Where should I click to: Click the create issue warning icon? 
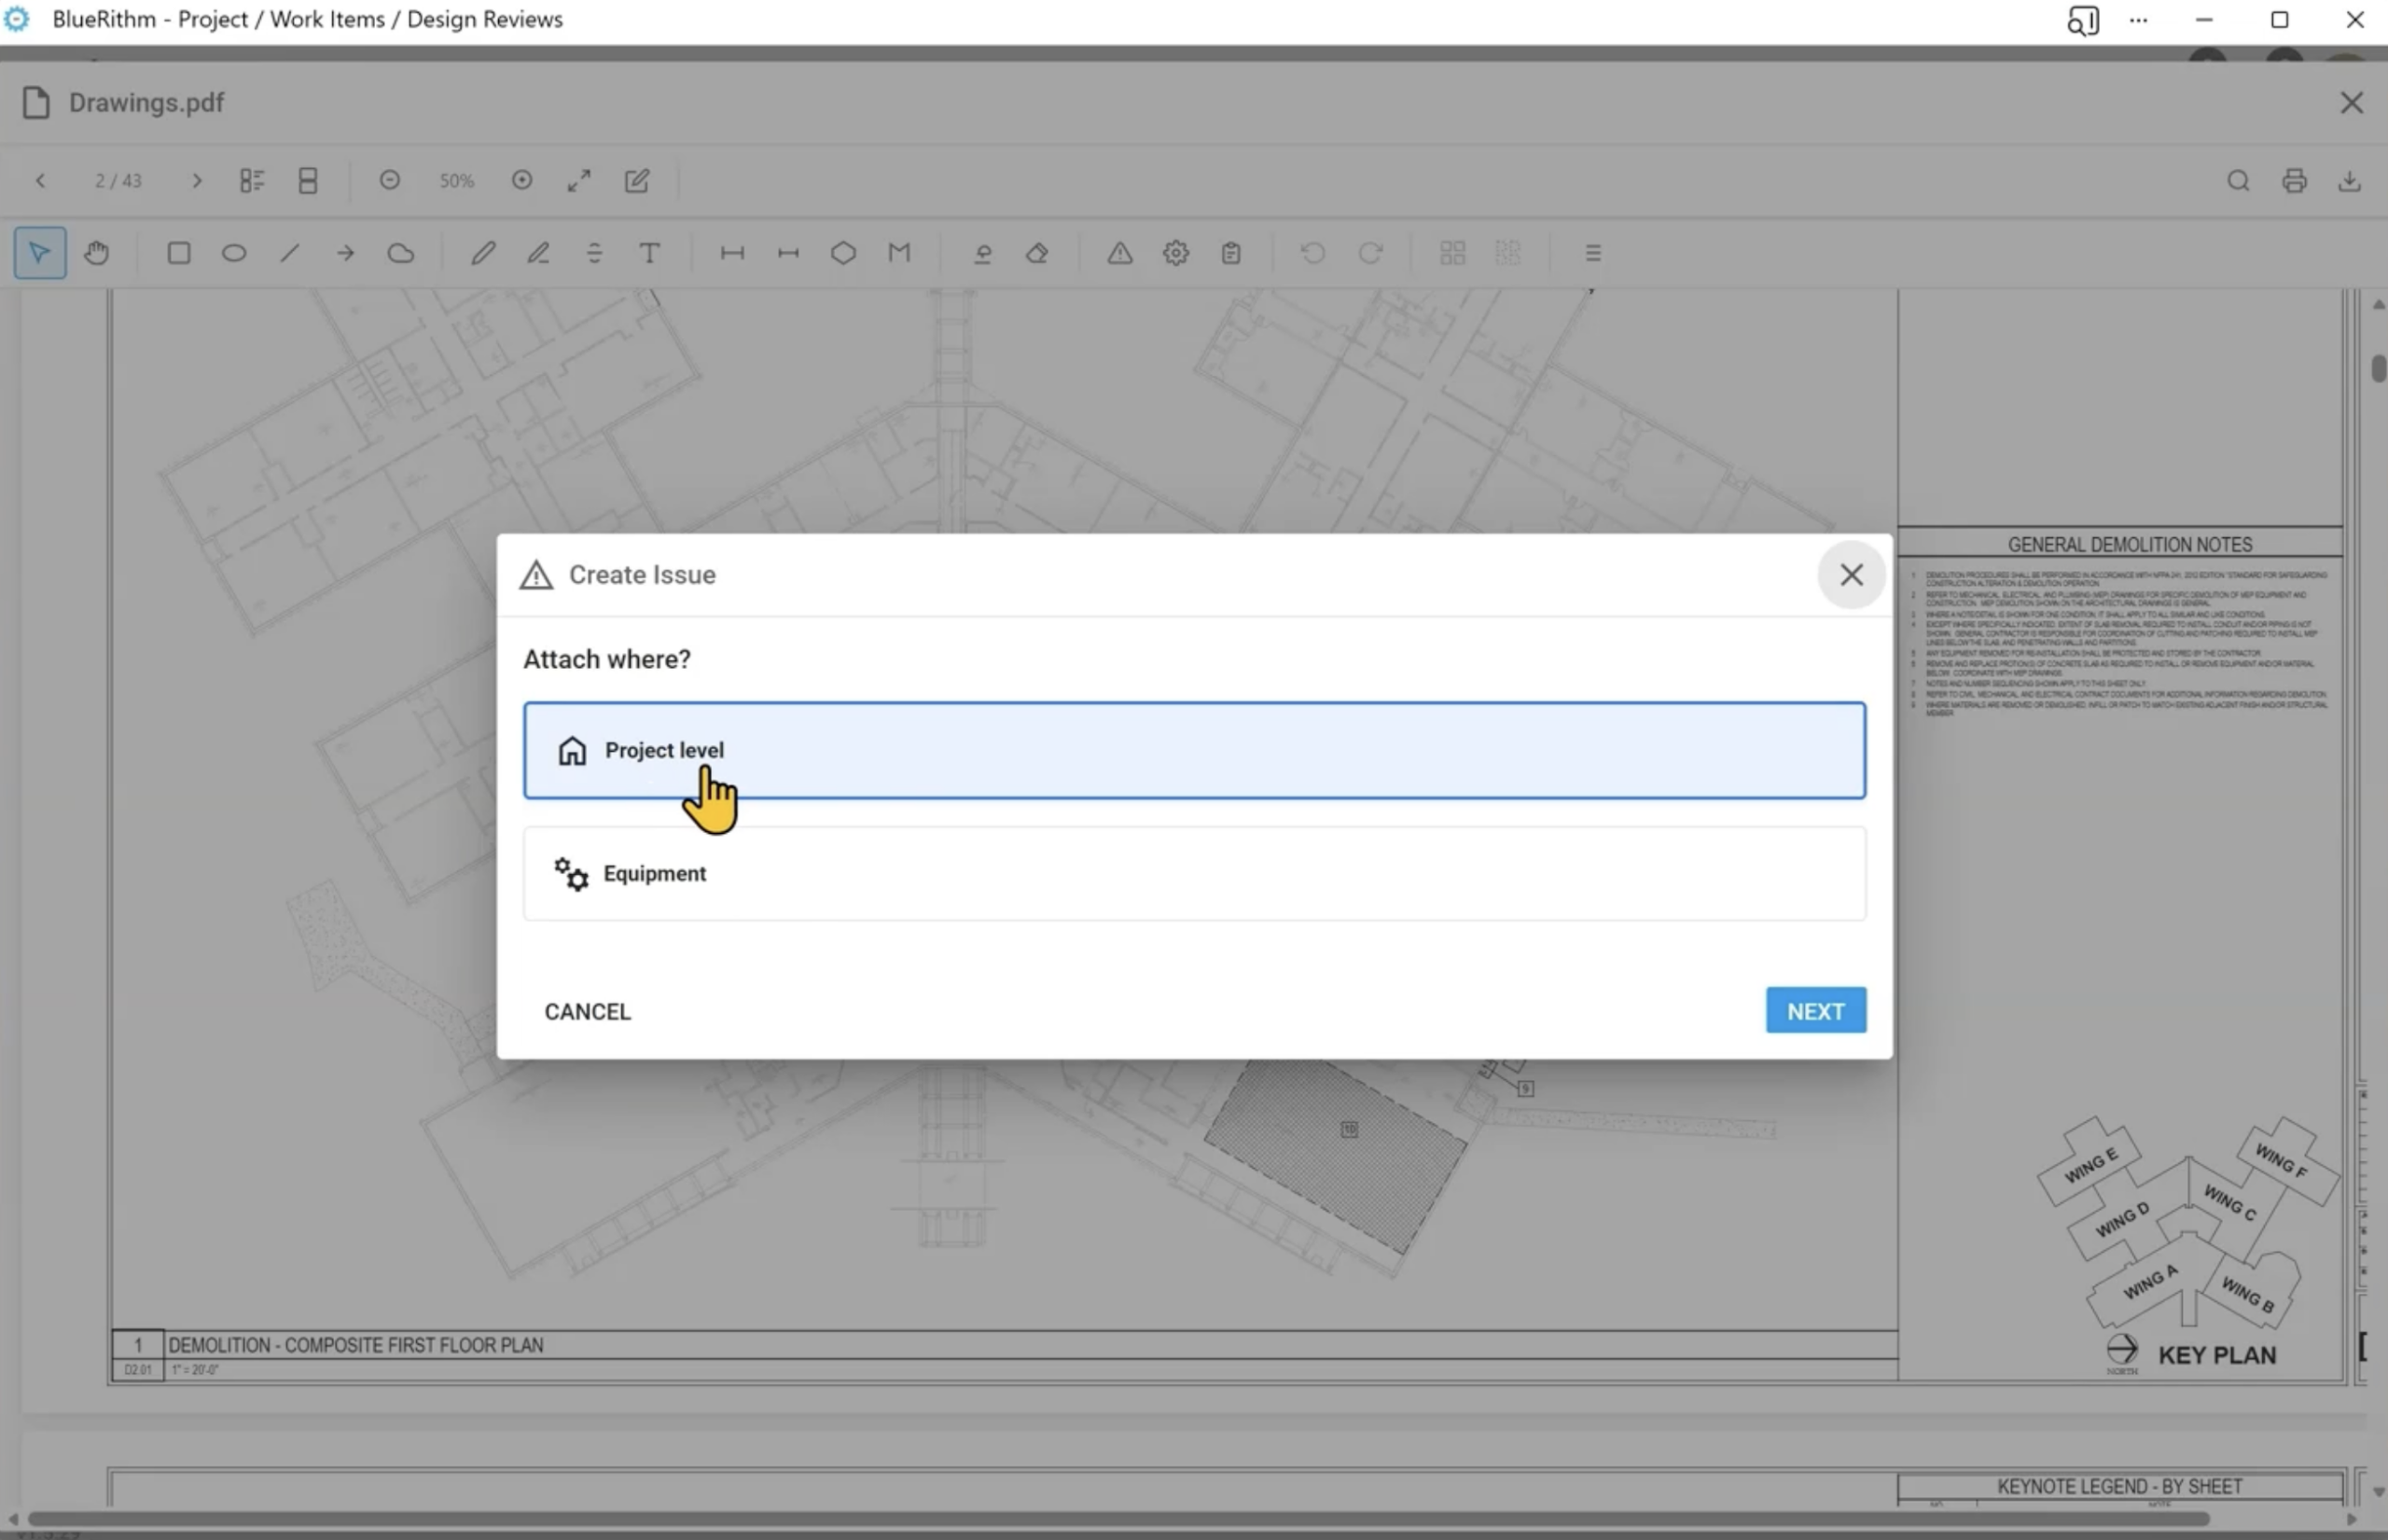pos(1120,253)
